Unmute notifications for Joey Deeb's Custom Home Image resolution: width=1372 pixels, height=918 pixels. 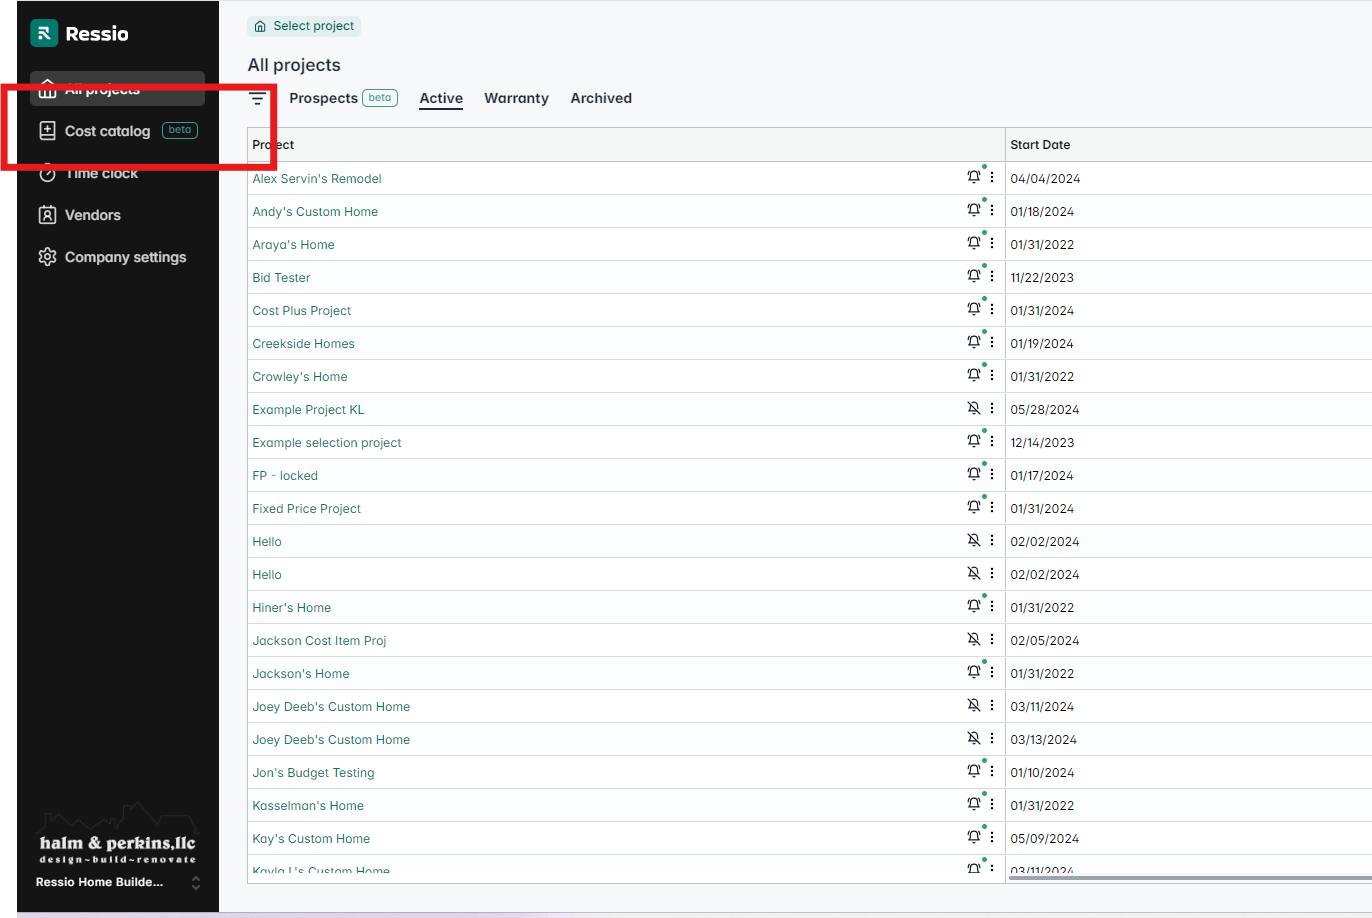[974, 705]
